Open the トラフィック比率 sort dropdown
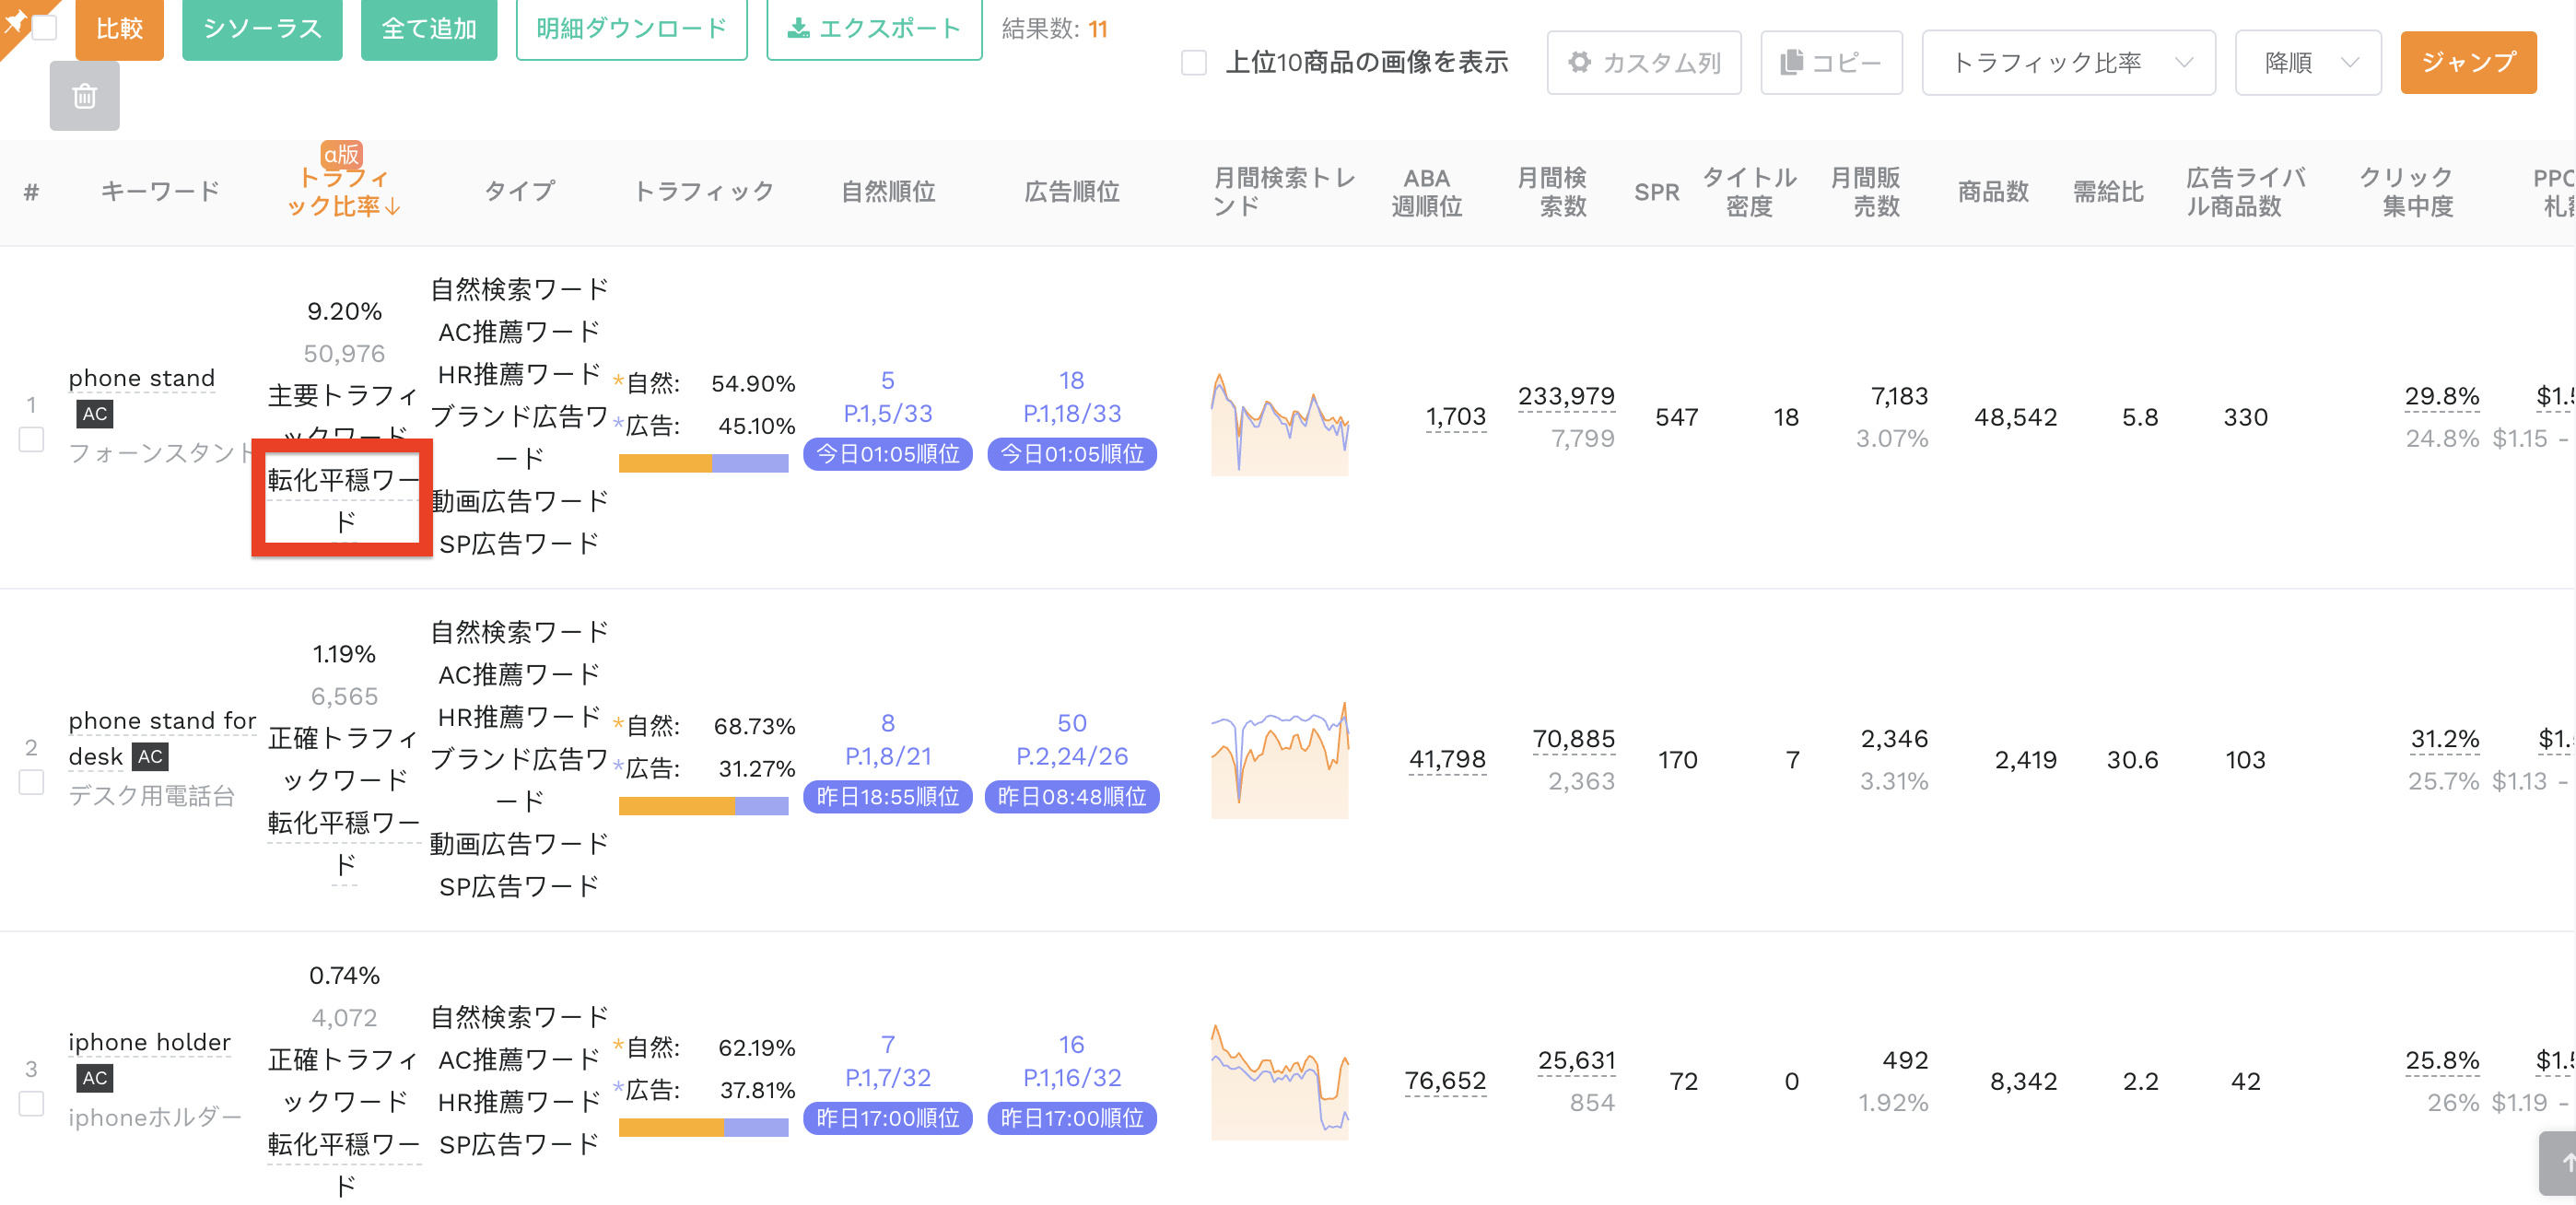 (2068, 63)
